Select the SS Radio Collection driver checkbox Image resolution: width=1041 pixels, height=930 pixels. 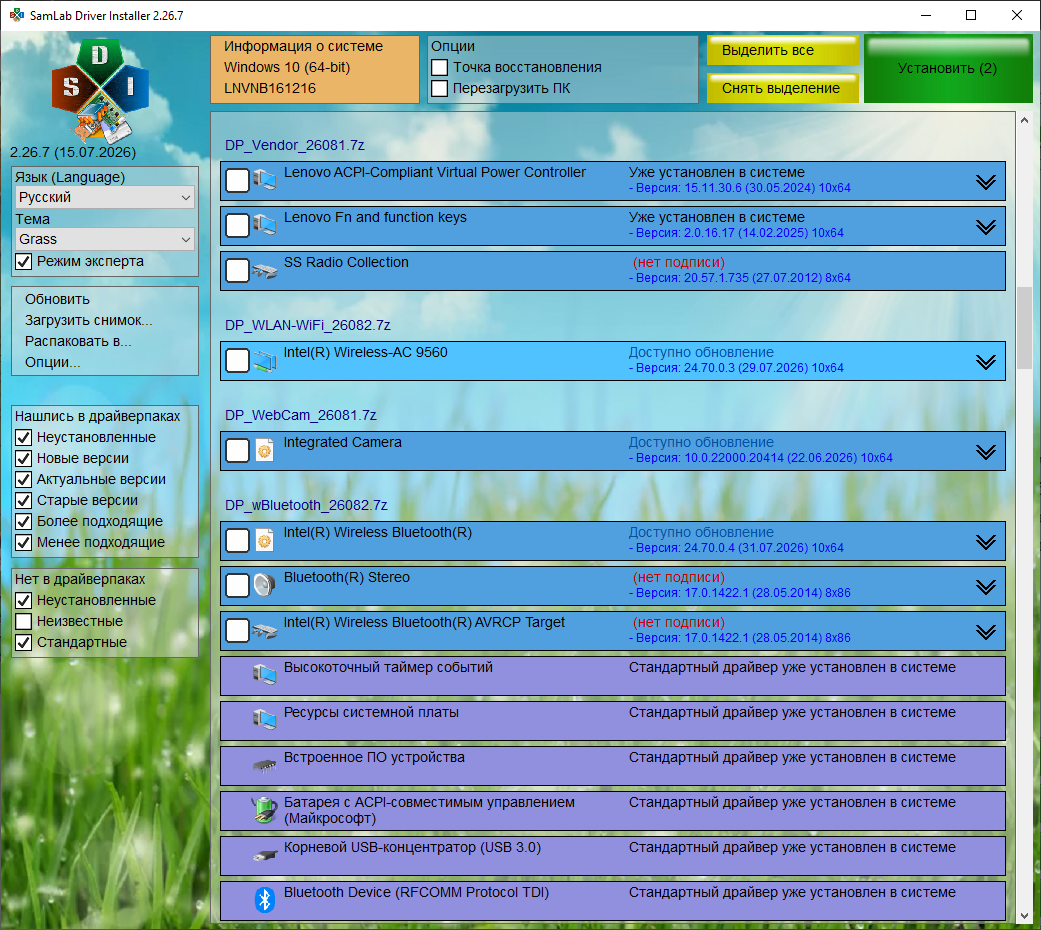tap(238, 270)
